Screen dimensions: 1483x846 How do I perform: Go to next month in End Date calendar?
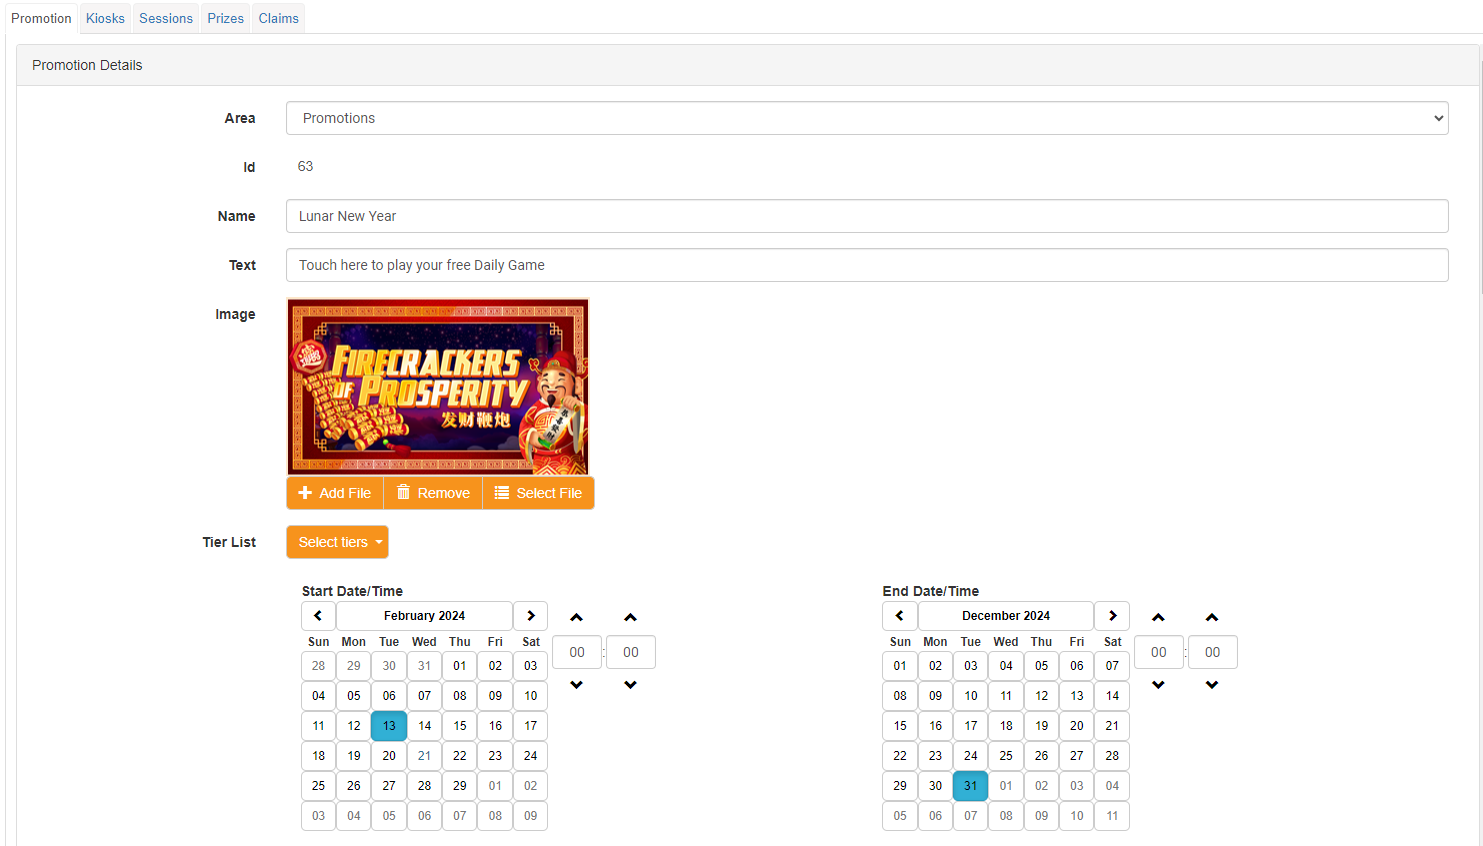[x=1112, y=616]
